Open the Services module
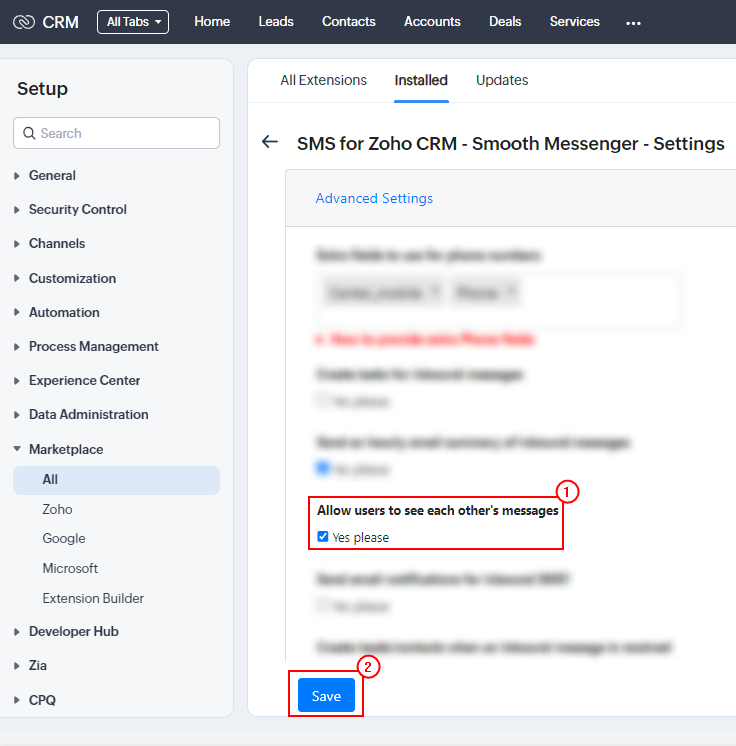Viewport: 736px width, 746px height. coord(574,22)
